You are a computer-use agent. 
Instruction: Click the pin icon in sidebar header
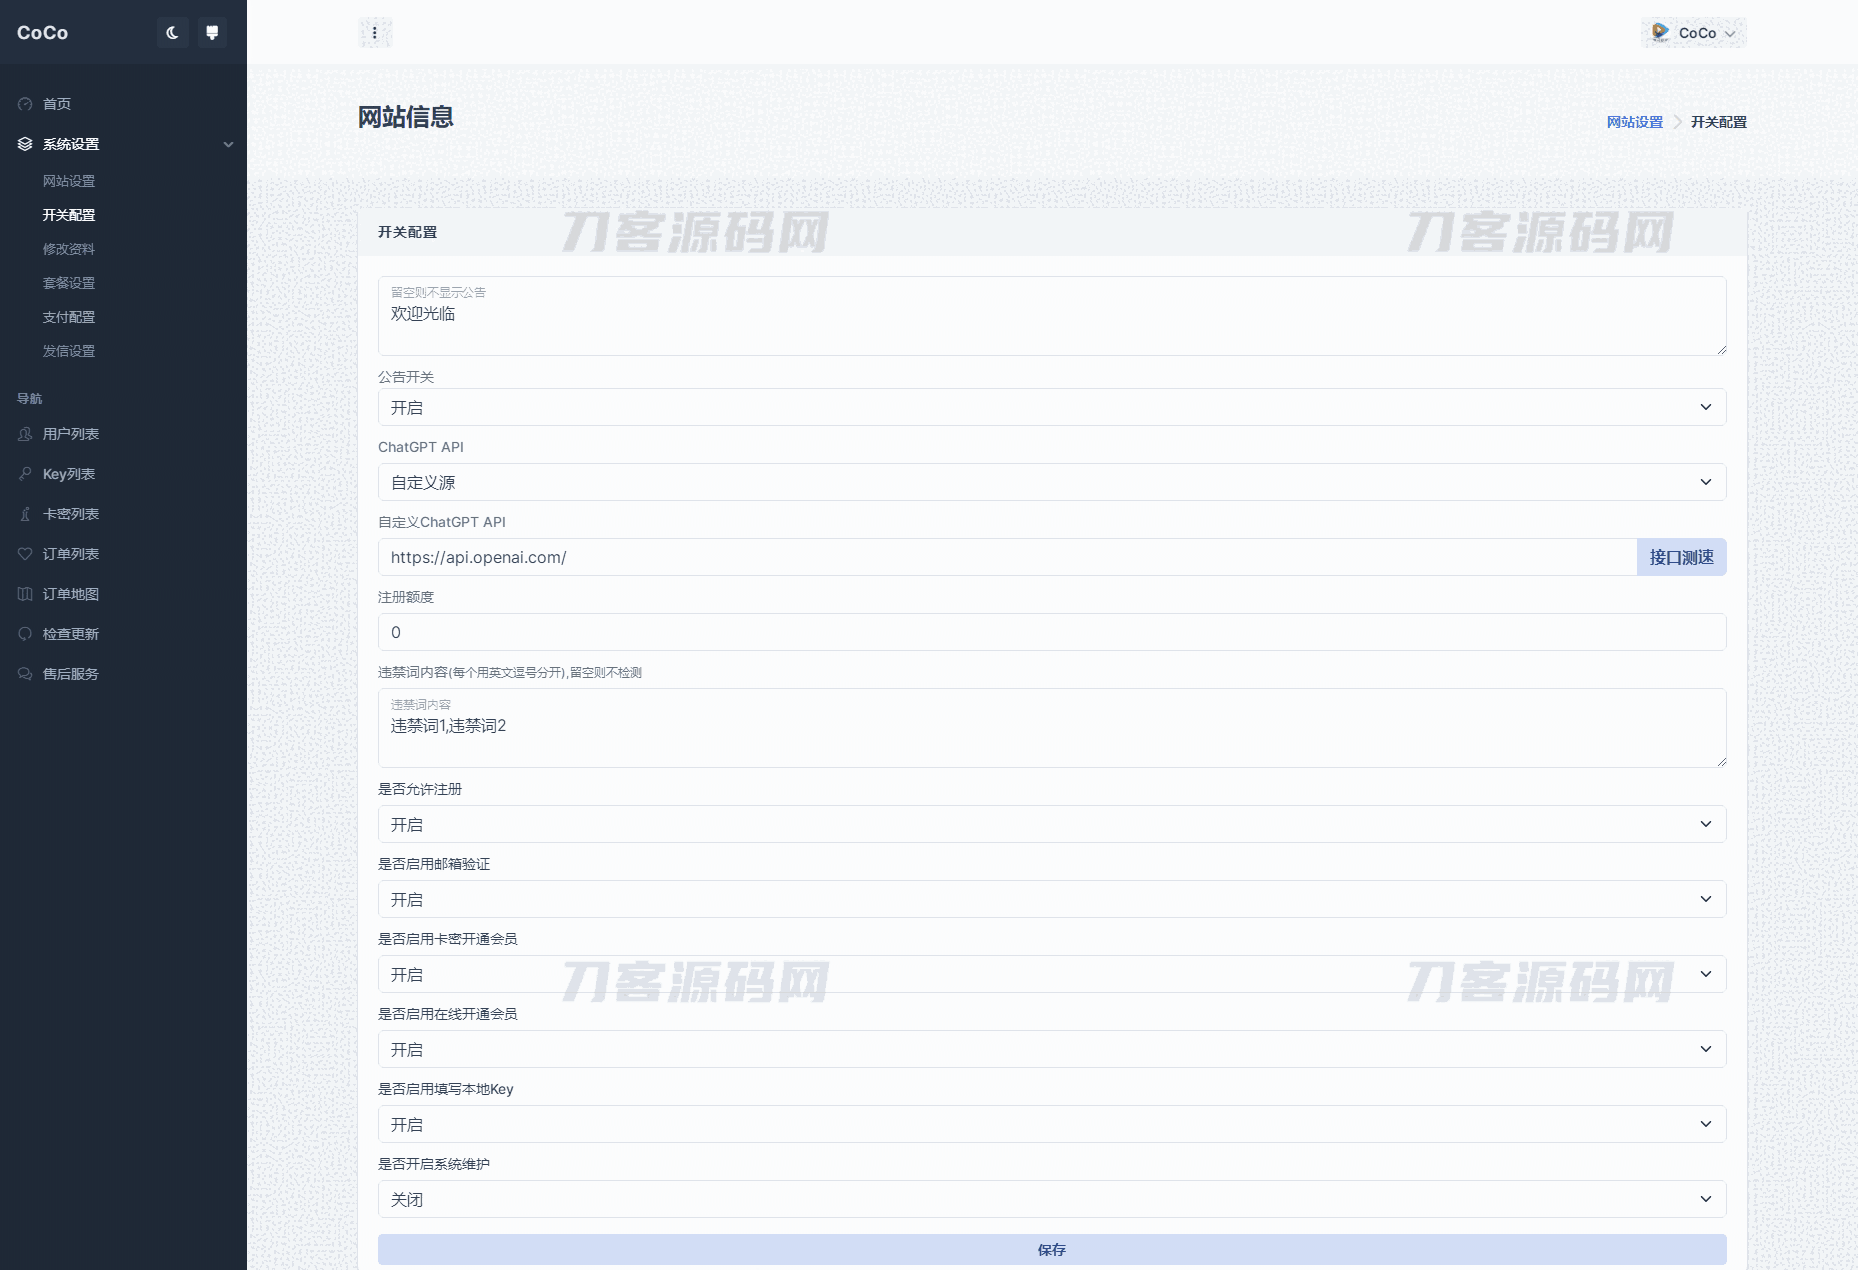[x=212, y=33]
